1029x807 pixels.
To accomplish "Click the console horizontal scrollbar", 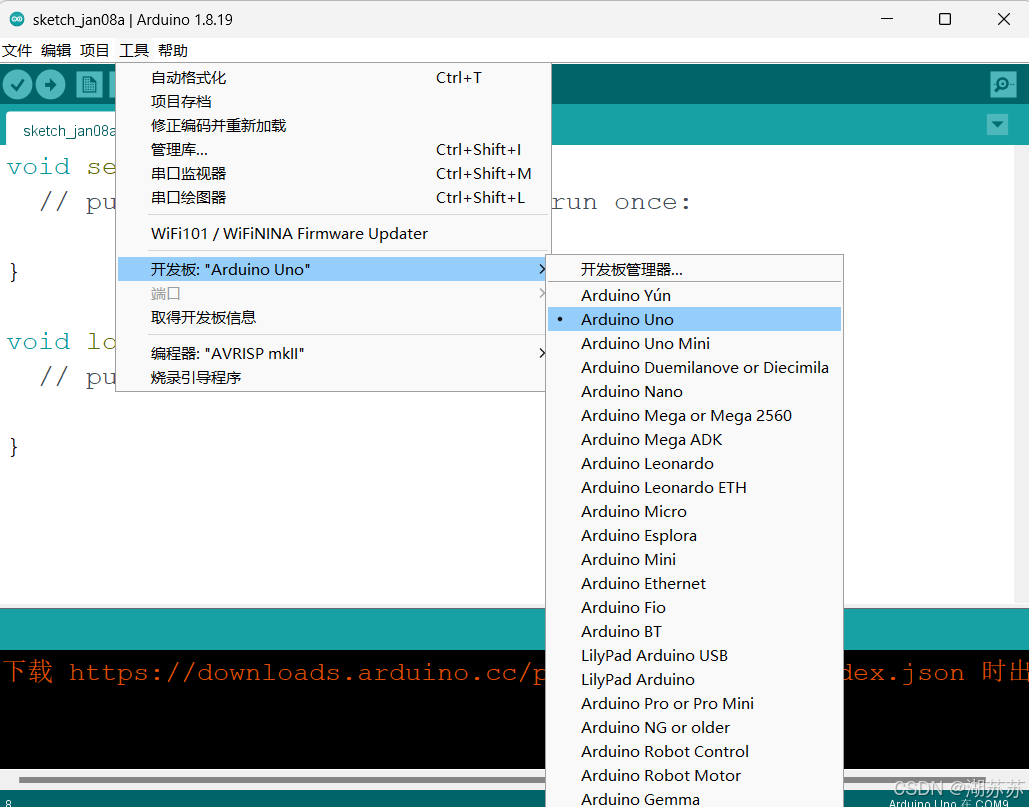I will (x=282, y=779).
